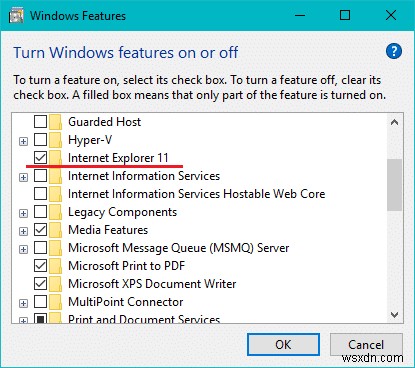Uncheck the Internet Explorer 11 checkbox

coord(40,157)
